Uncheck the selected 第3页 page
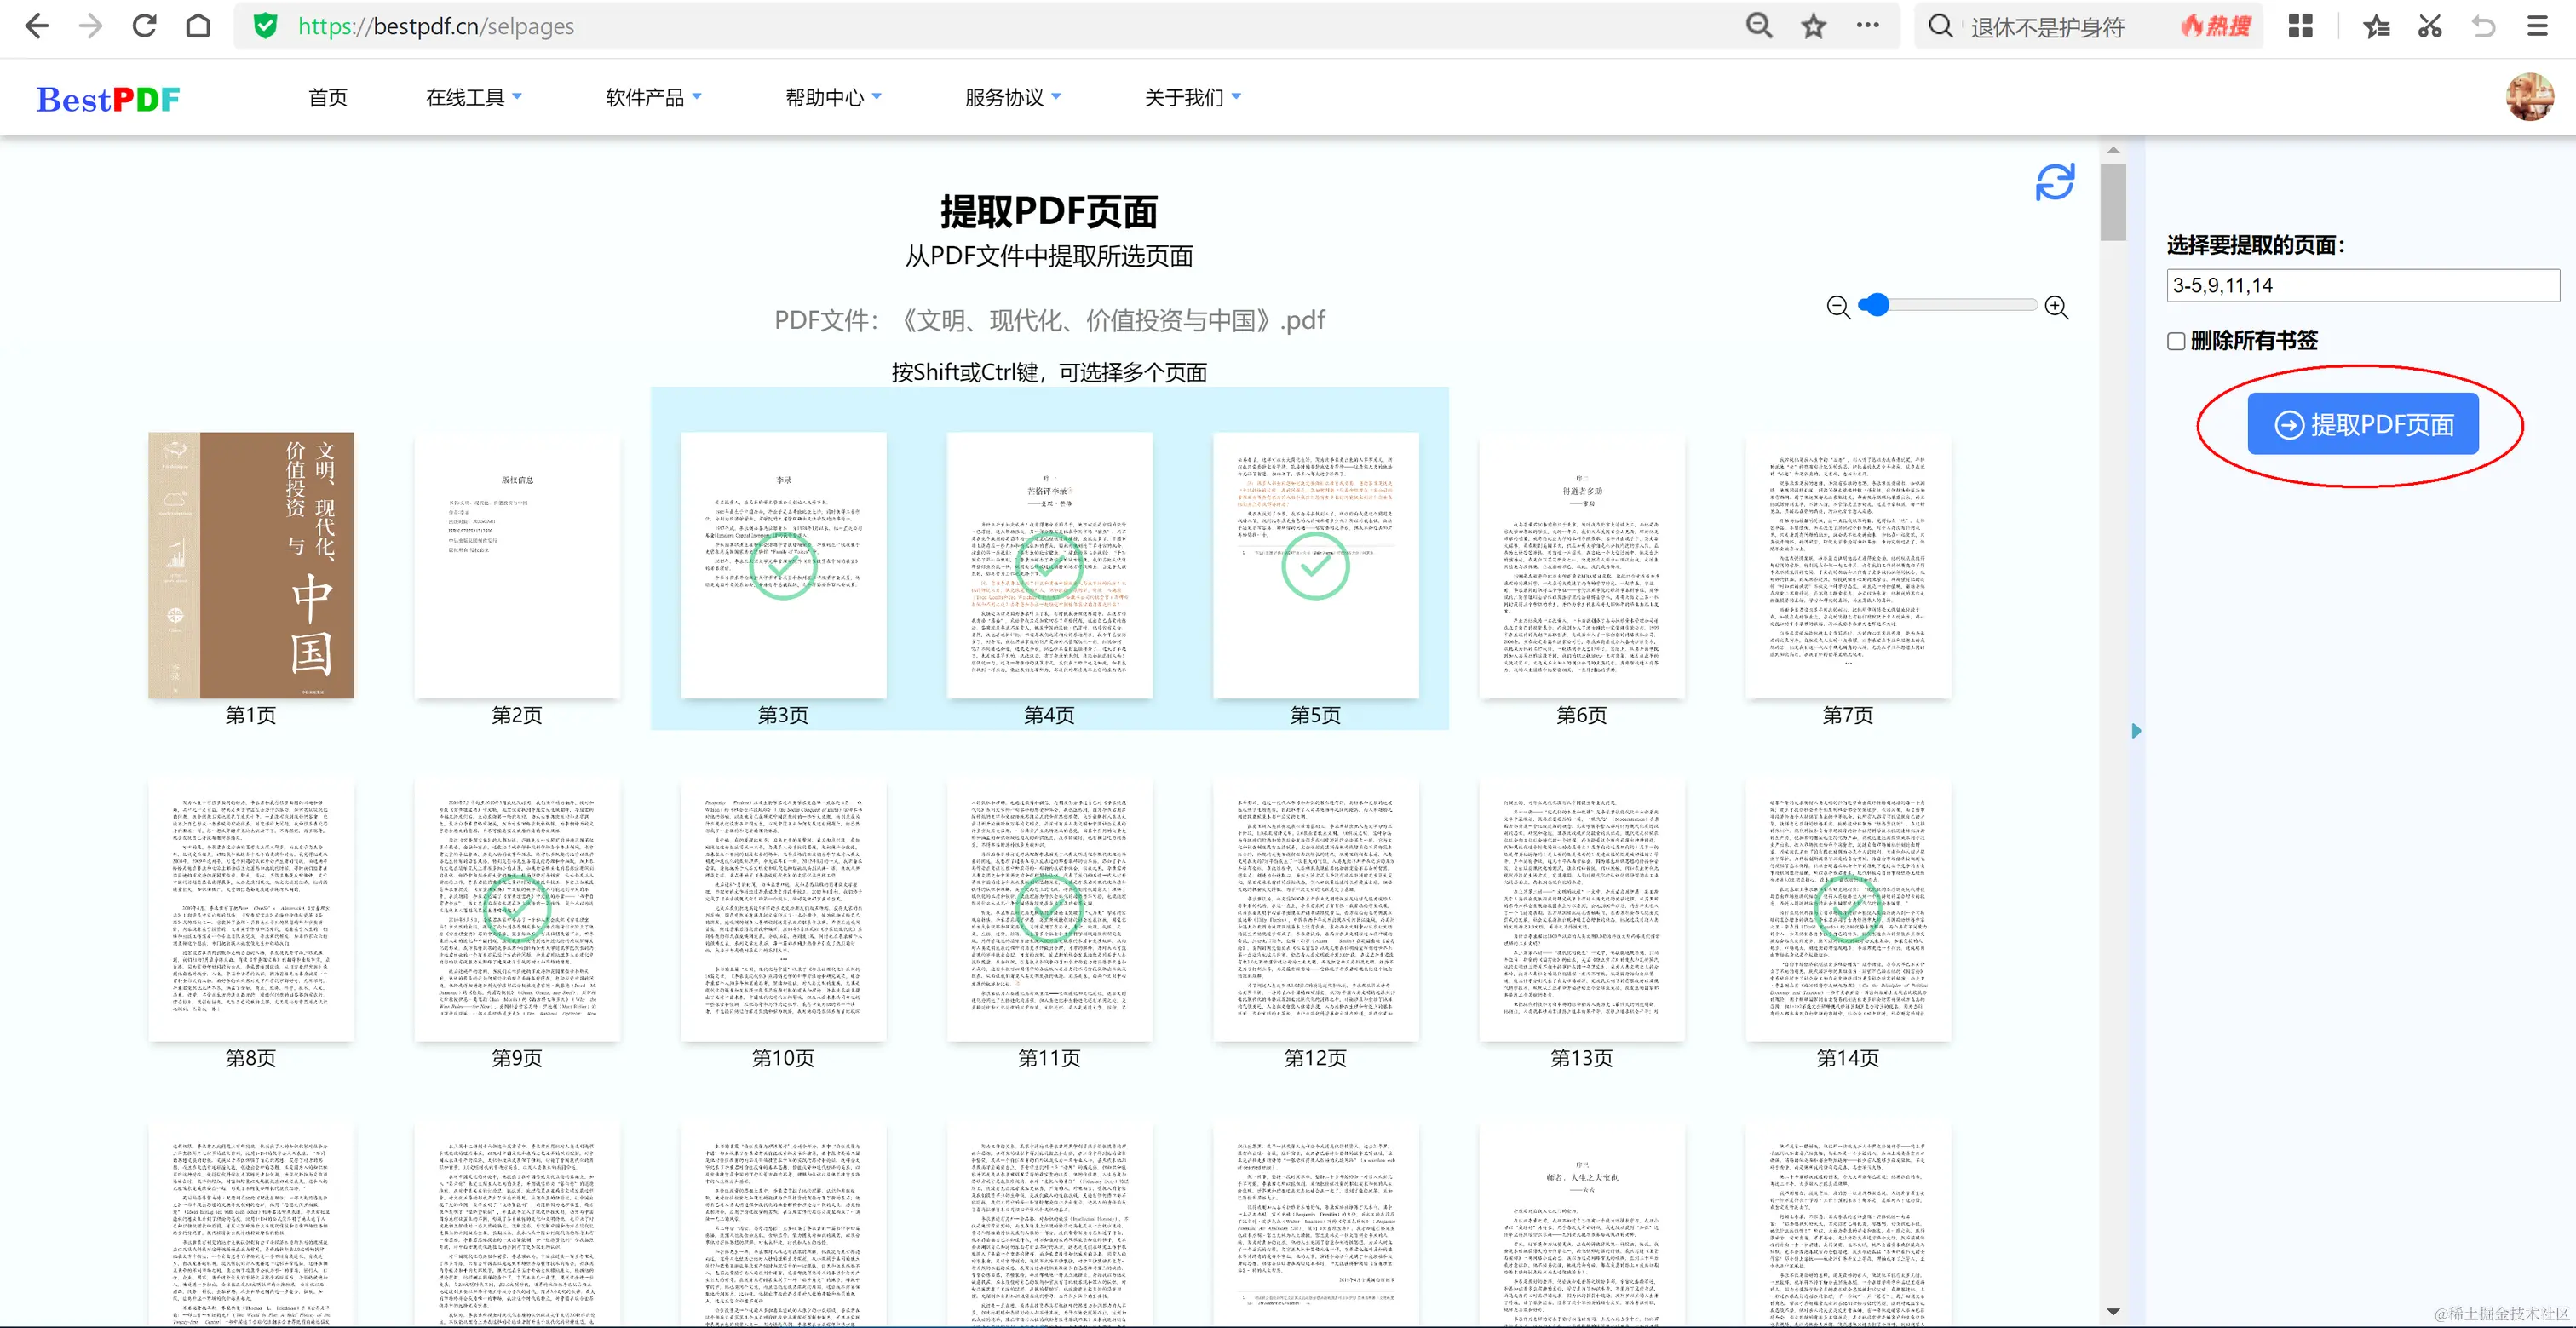 (x=783, y=566)
